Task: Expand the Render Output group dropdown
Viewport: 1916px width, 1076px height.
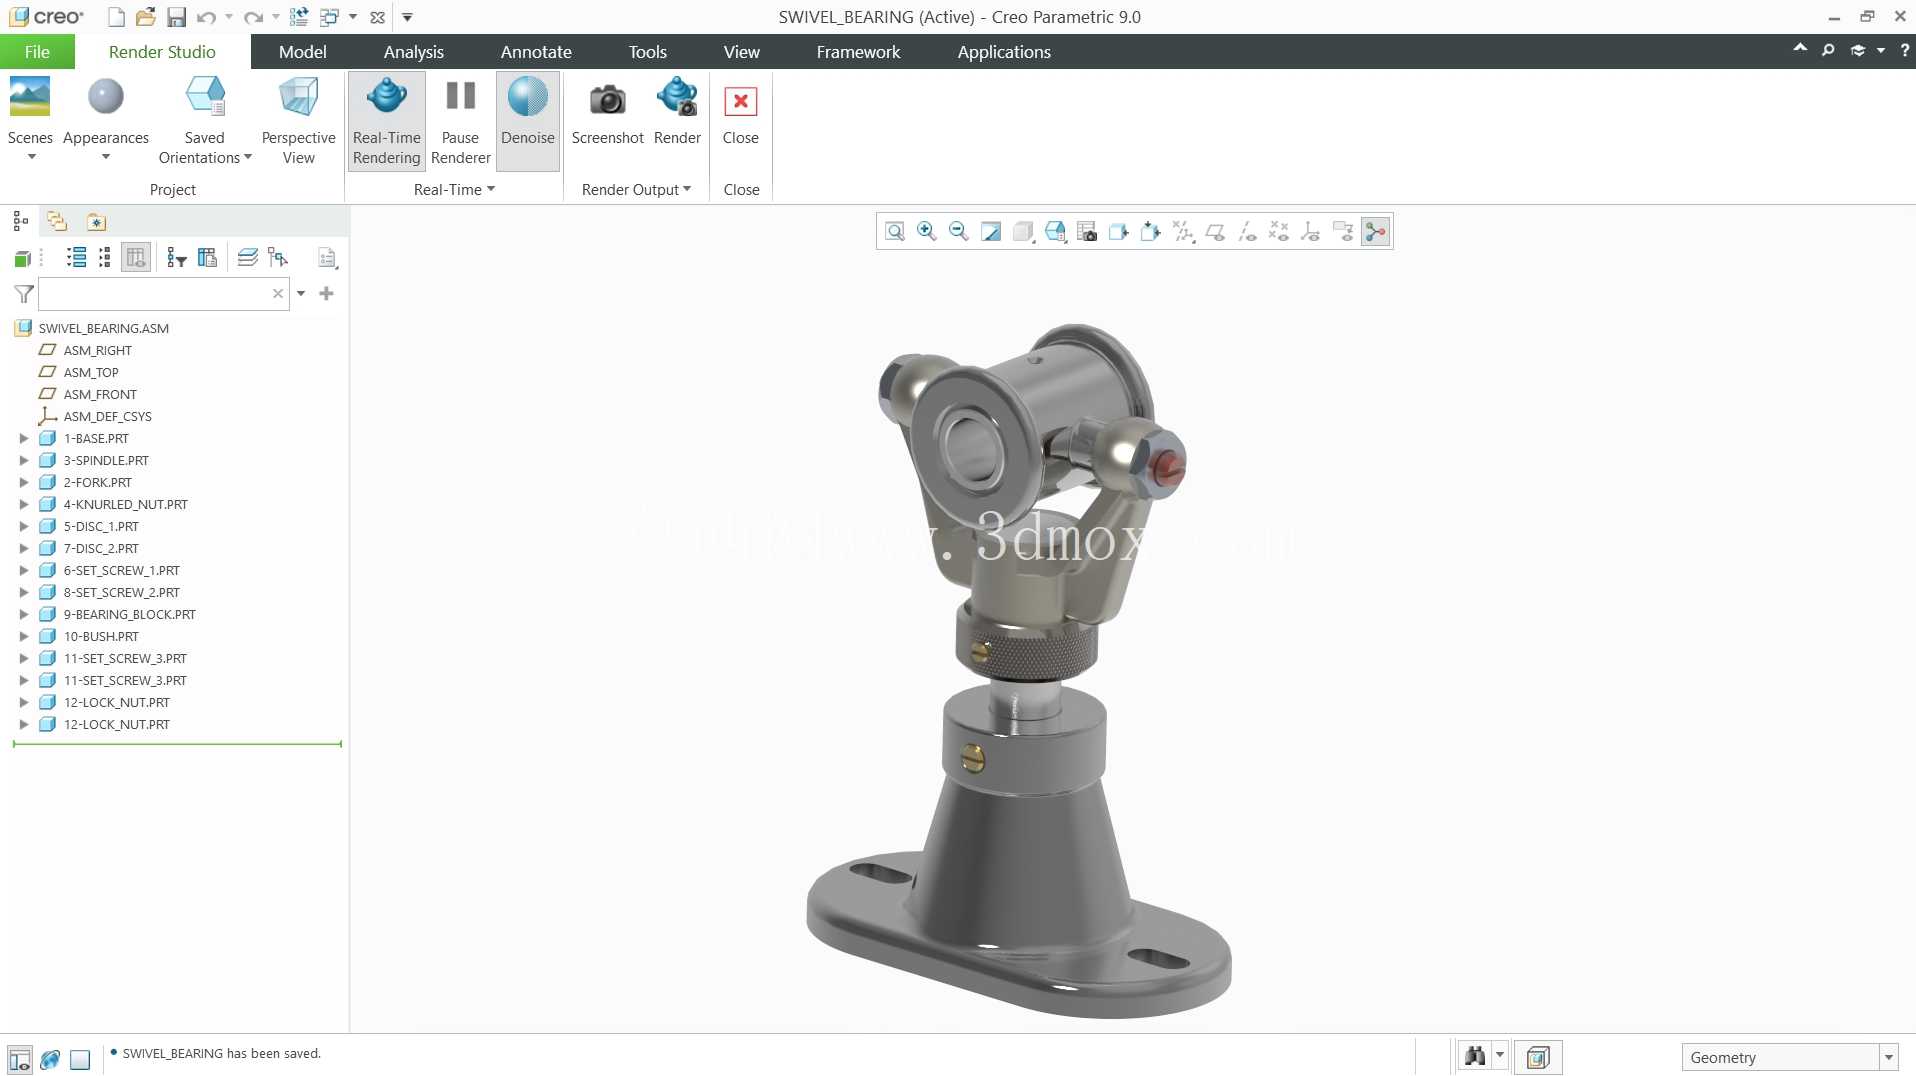Action: coord(636,189)
